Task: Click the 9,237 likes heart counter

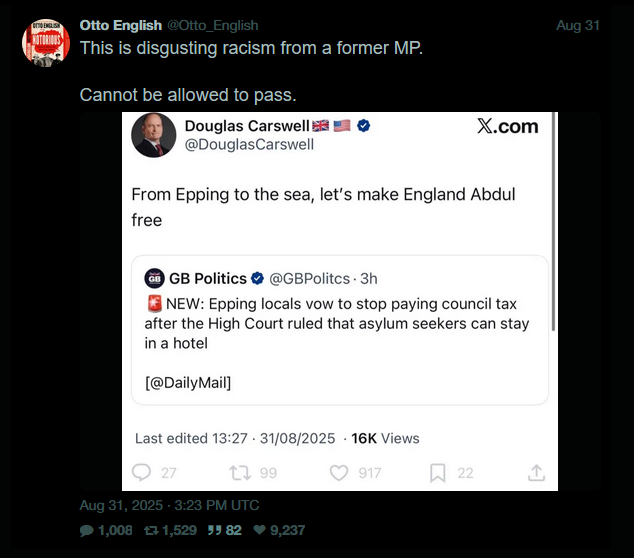Action: click(279, 530)
